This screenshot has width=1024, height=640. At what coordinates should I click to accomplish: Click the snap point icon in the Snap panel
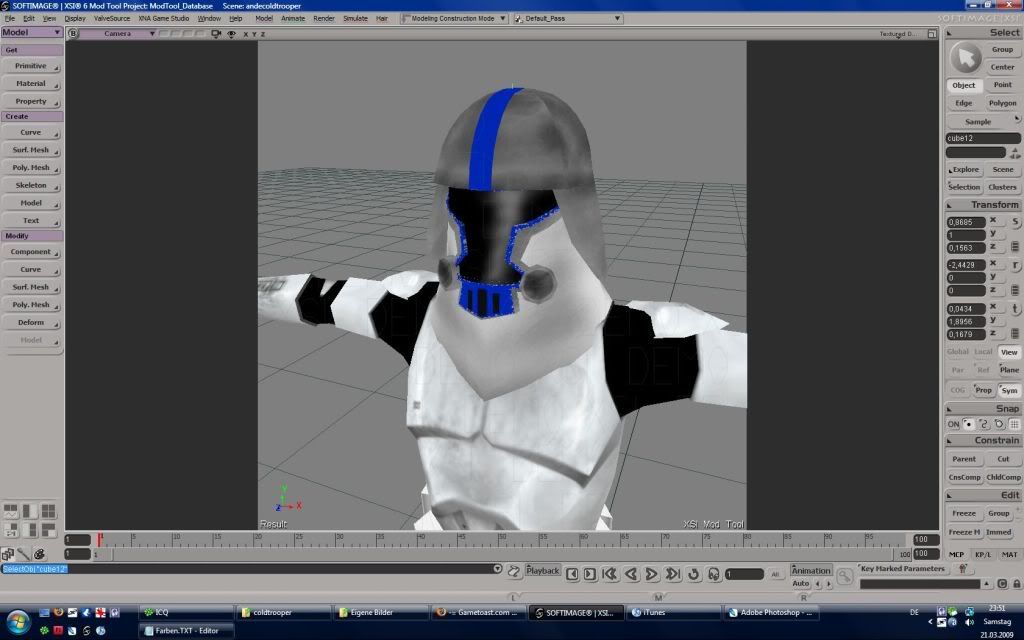tap(968, 424)
